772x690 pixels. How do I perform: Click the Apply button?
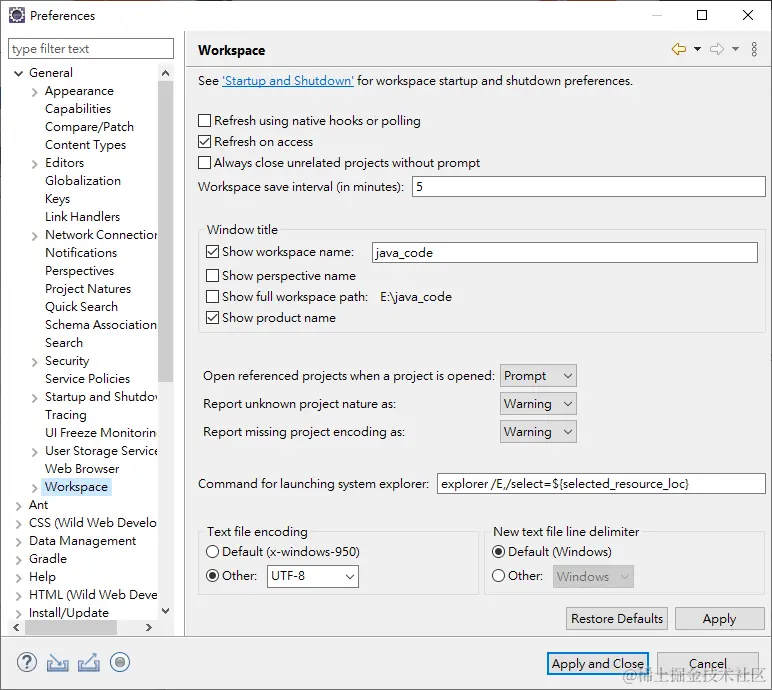pos(719,619)
